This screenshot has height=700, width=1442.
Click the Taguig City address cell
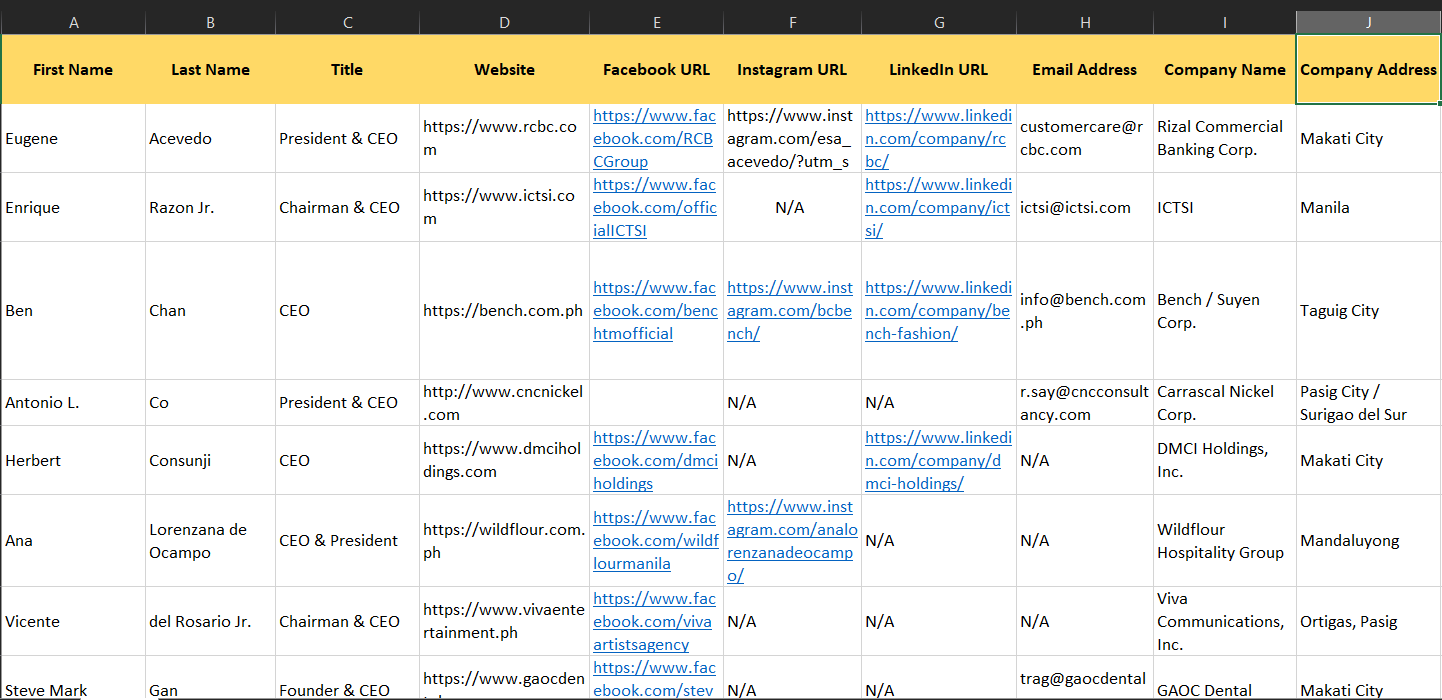coord(1368,311)
